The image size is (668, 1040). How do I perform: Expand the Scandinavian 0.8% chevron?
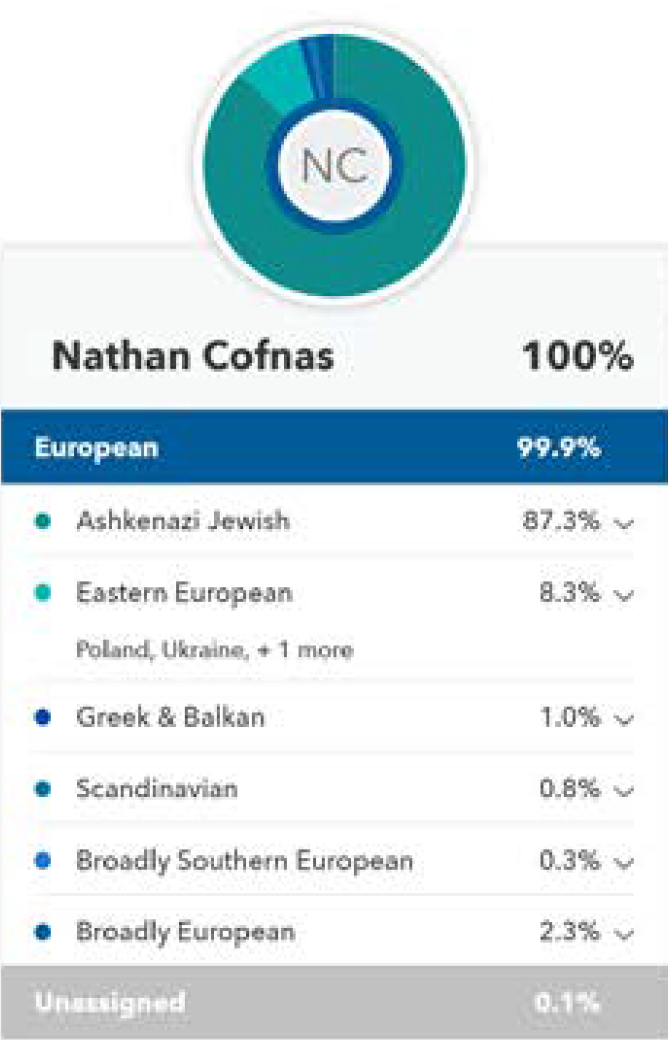pyautogui.click(x=624, y=791)
